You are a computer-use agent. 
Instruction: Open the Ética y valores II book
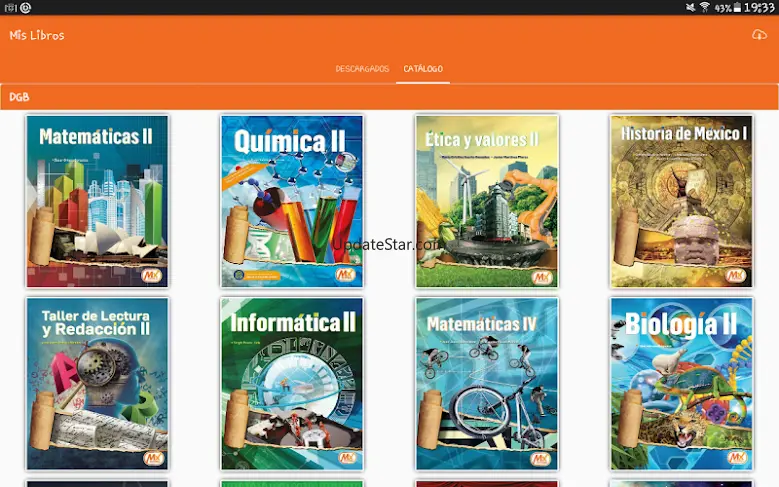(x=487, y=201)
